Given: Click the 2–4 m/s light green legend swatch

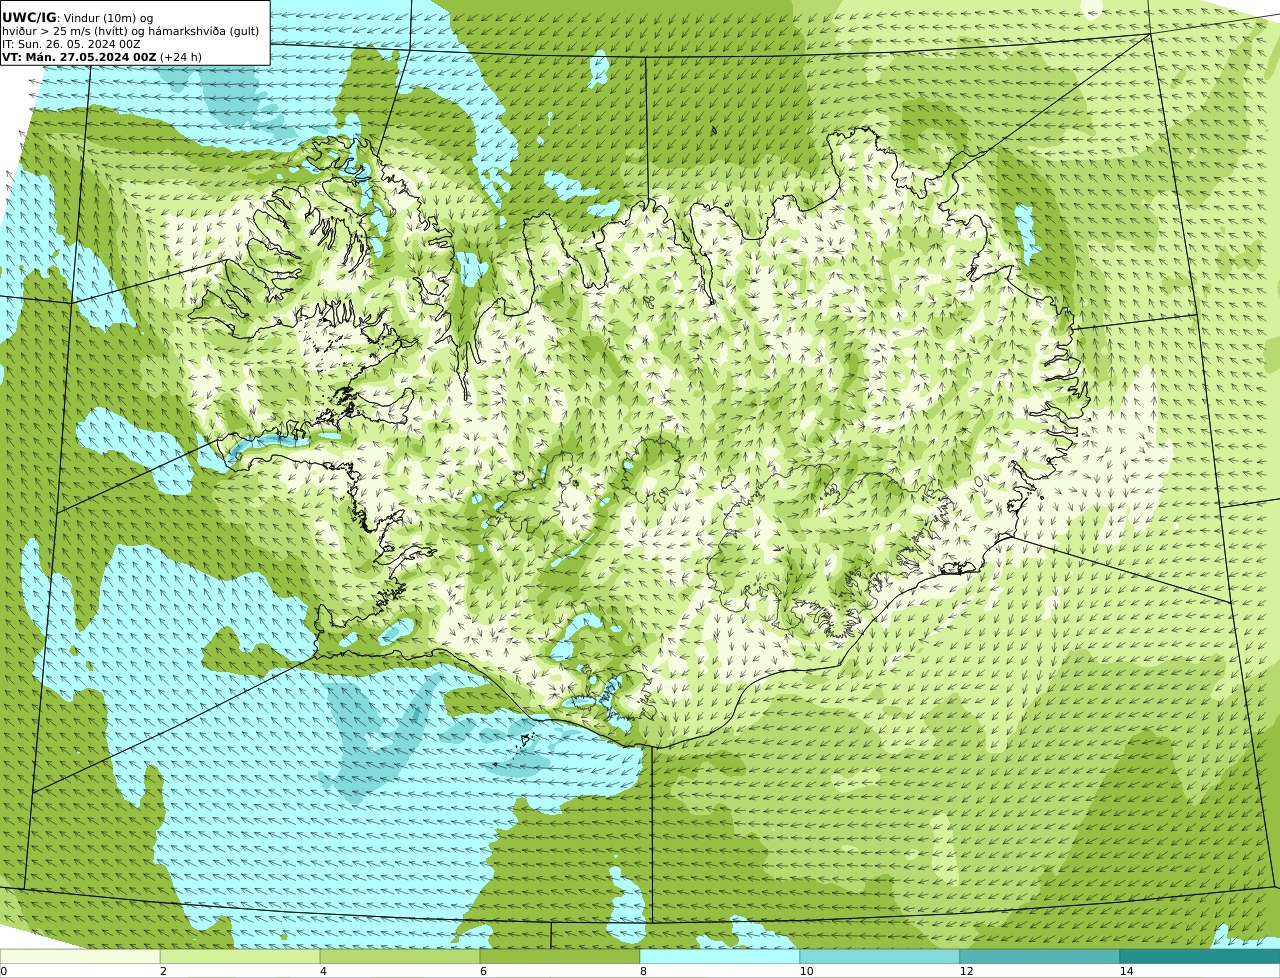Looking at the screenshot, I should coord(240,956).
